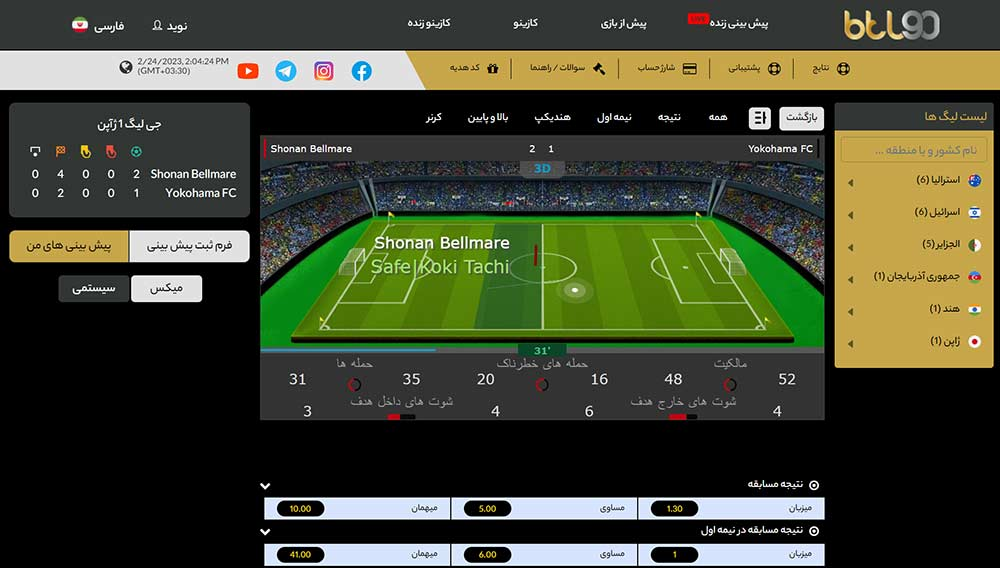The image size is (1000, 568).
Task: Click the globe timezone icon
Action: 126,66
